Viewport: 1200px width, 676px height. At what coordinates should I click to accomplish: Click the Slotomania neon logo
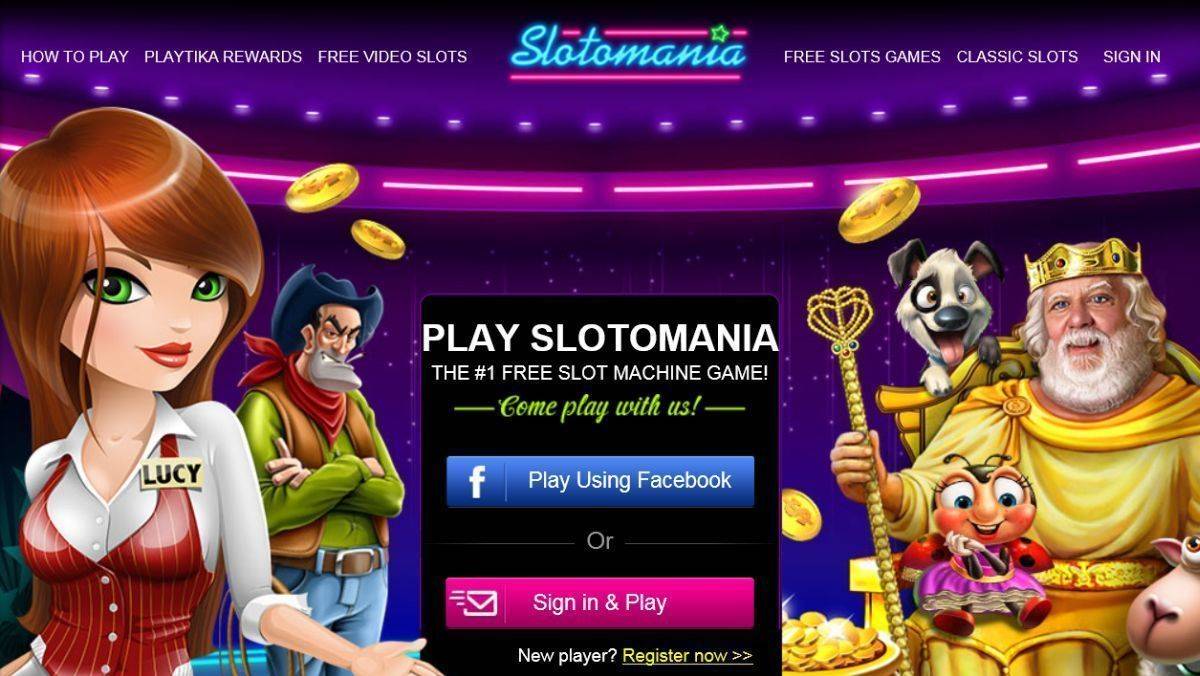pos(628,49)
